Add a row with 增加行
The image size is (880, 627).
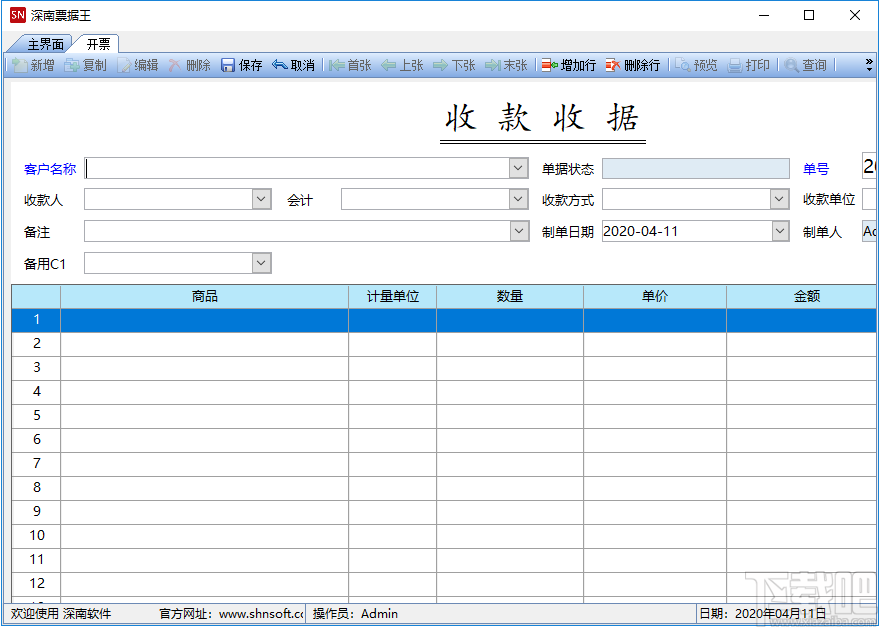(x=569, y=65)
